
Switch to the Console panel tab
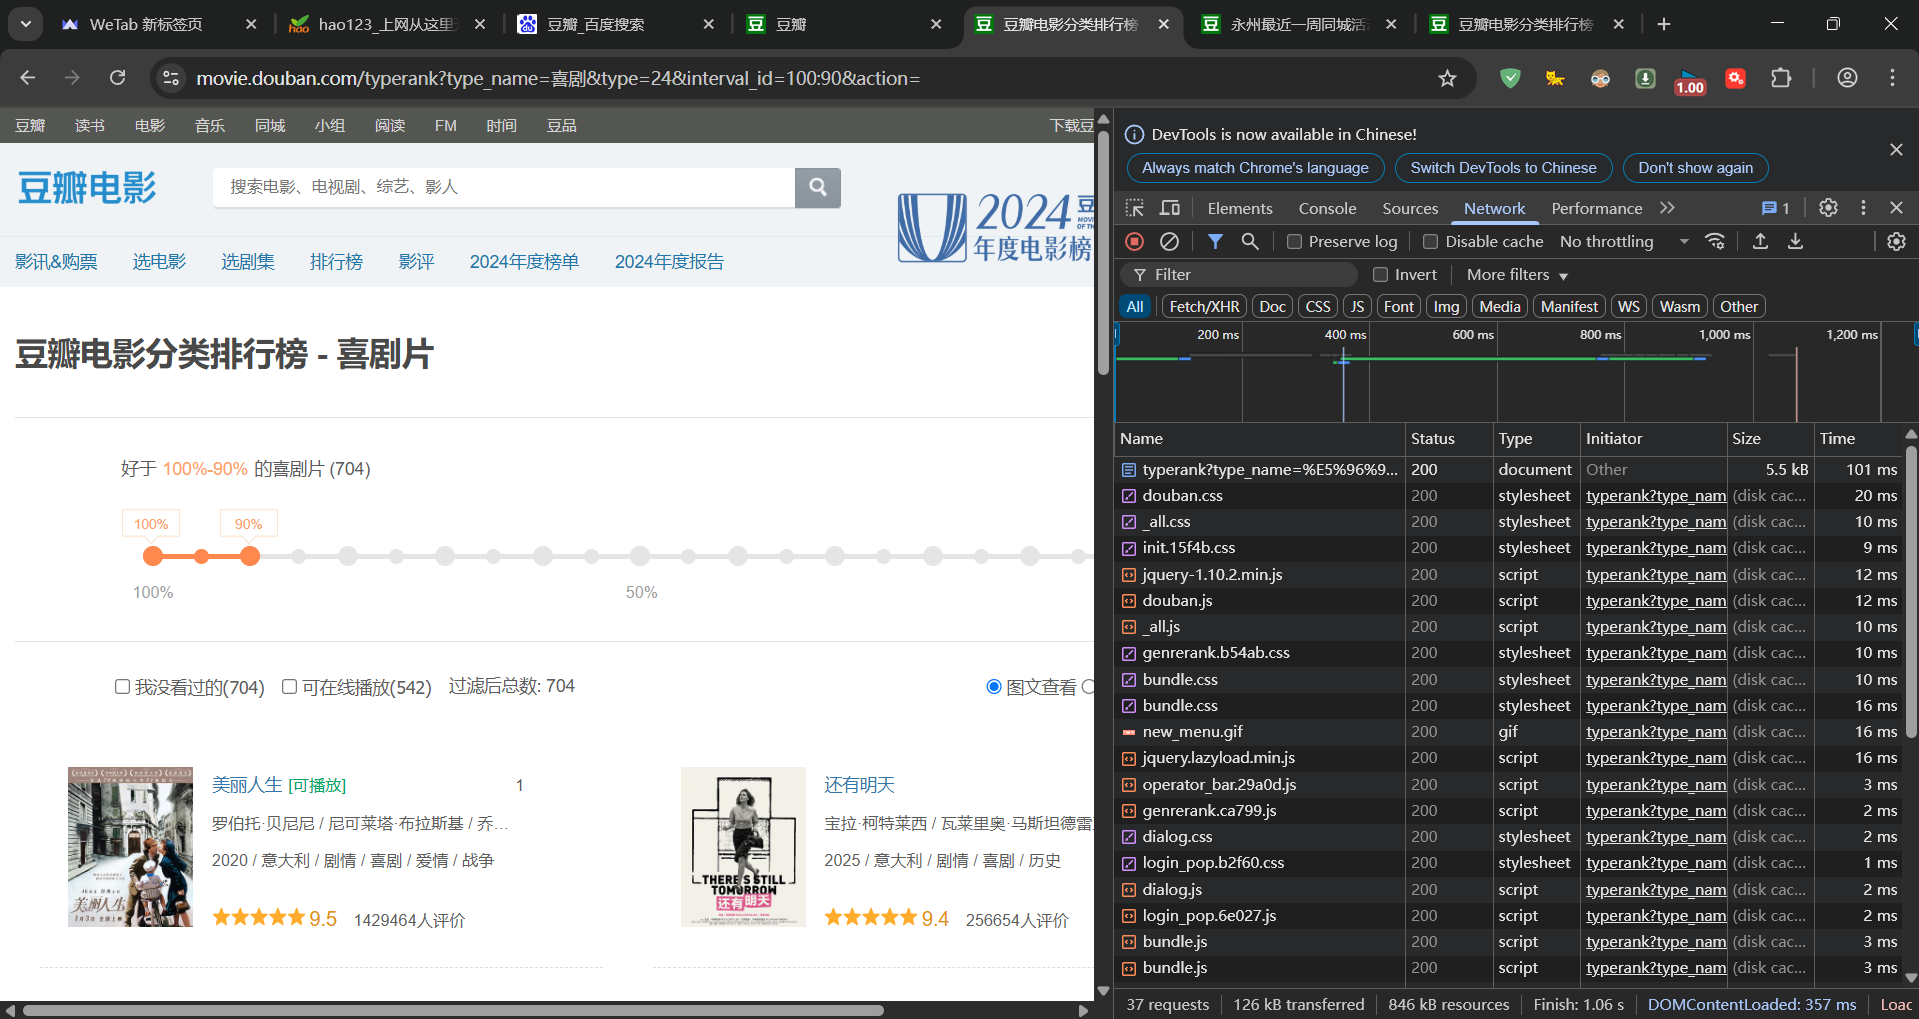pos(1327,208)
